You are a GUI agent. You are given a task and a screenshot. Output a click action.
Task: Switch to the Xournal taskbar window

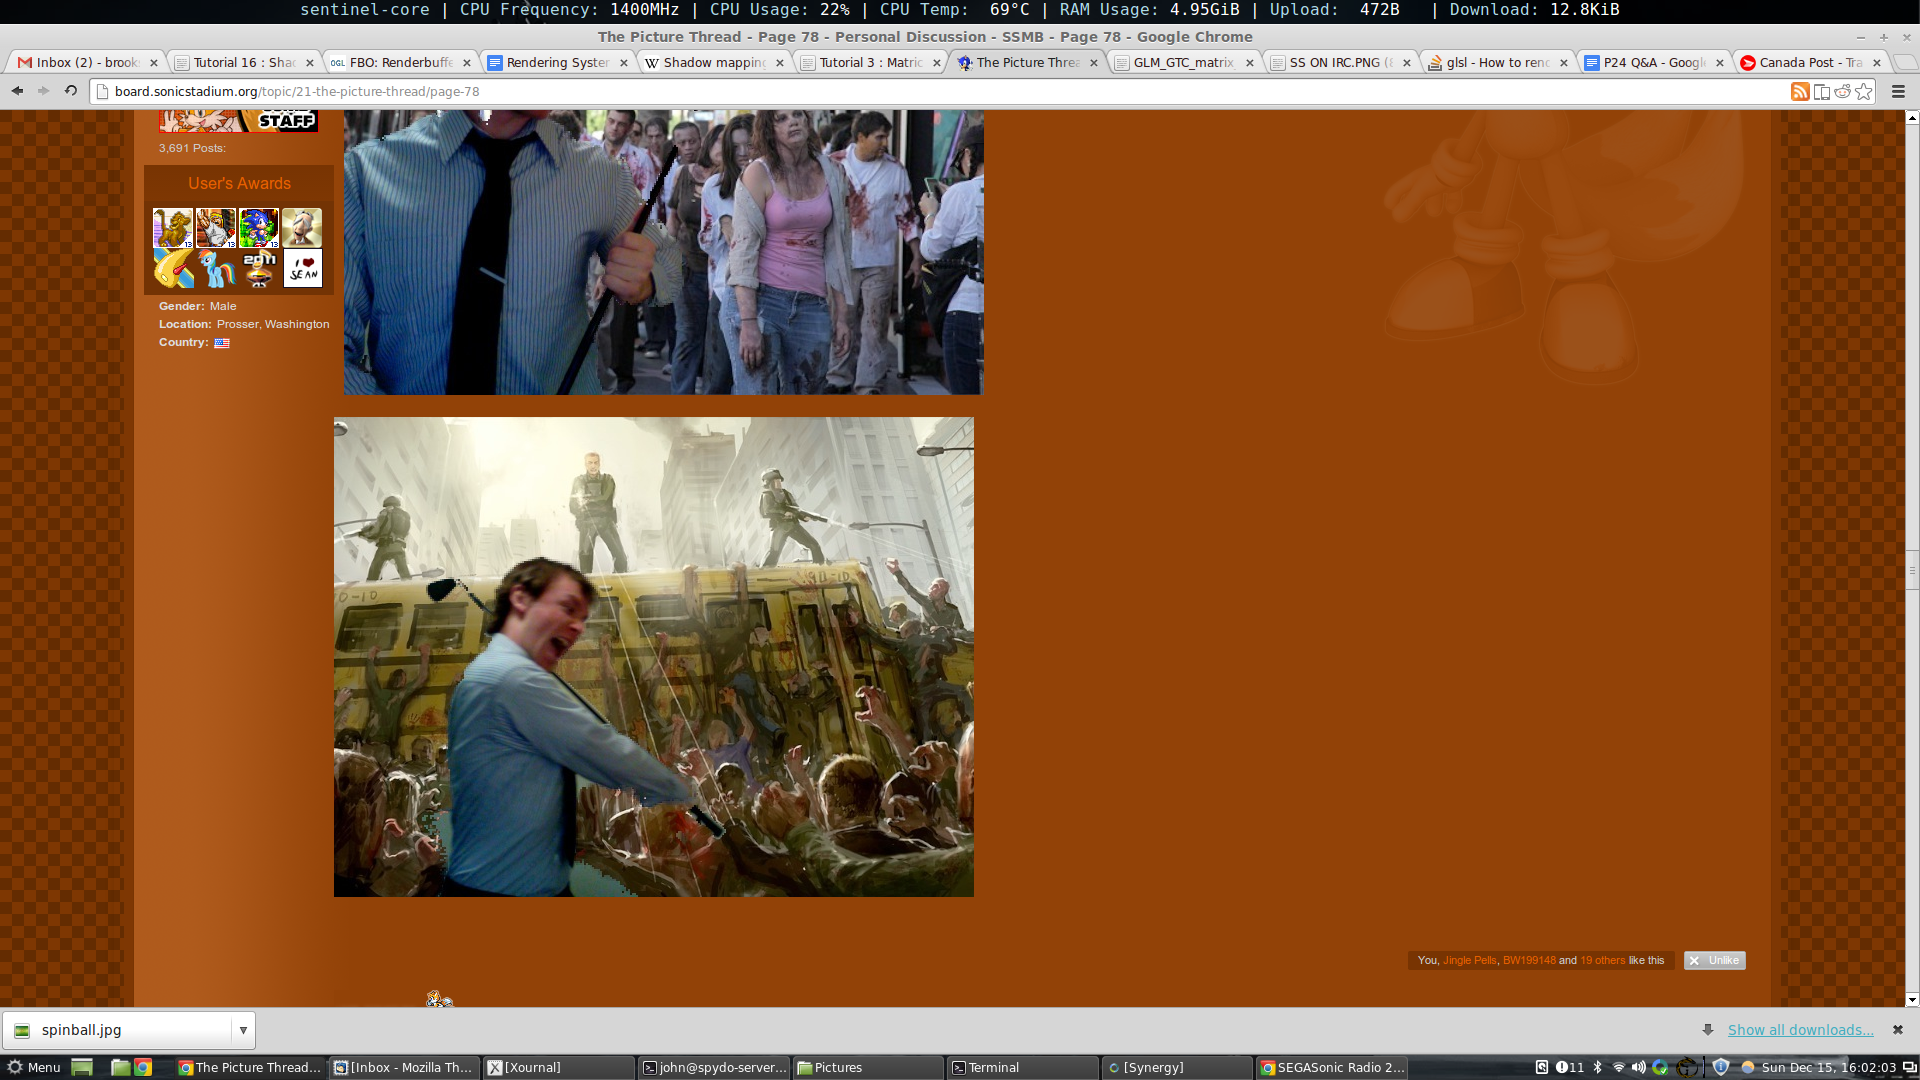559,1067
